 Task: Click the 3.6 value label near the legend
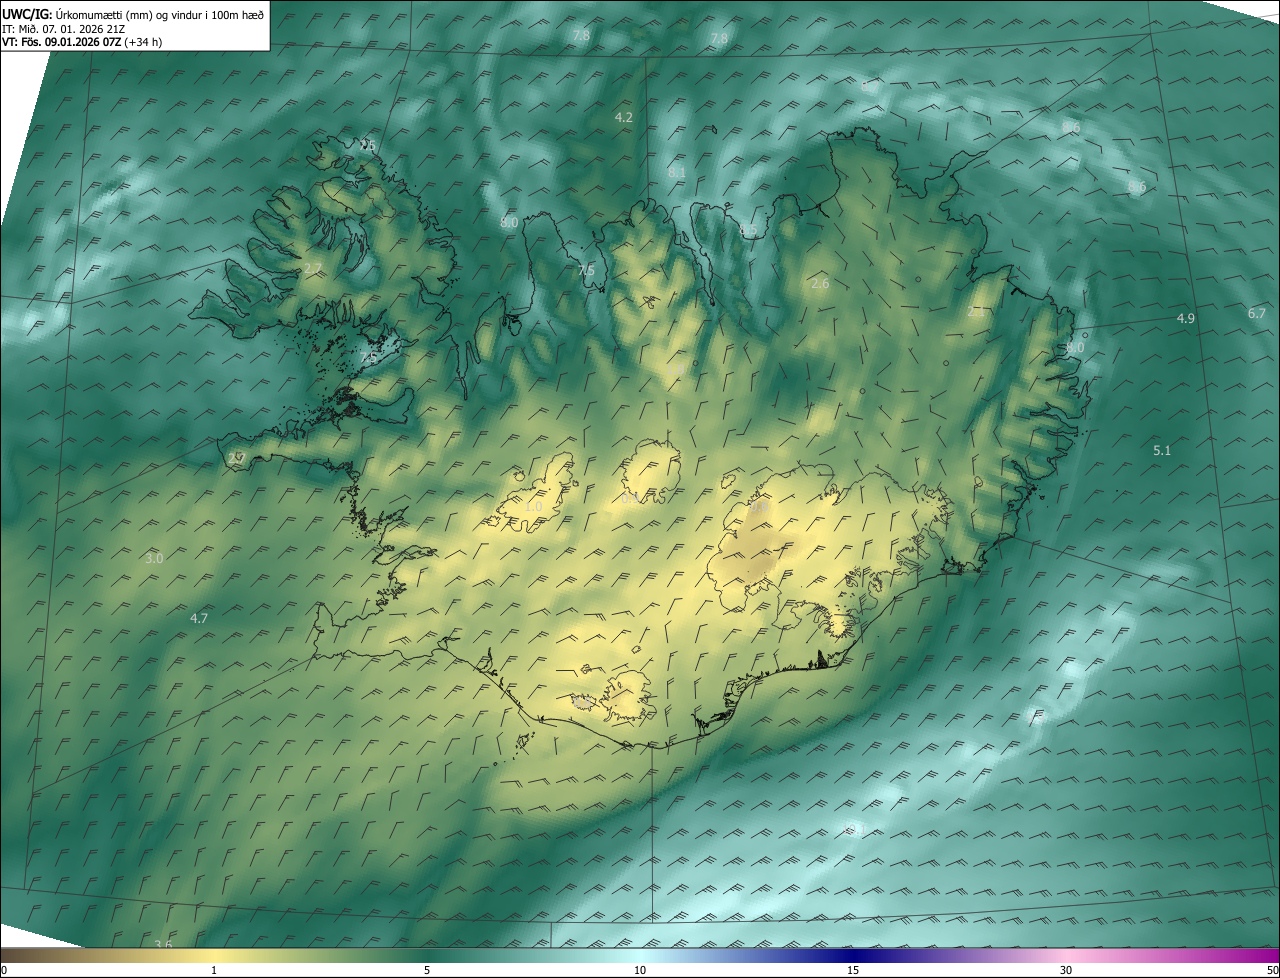coord(163,945)
